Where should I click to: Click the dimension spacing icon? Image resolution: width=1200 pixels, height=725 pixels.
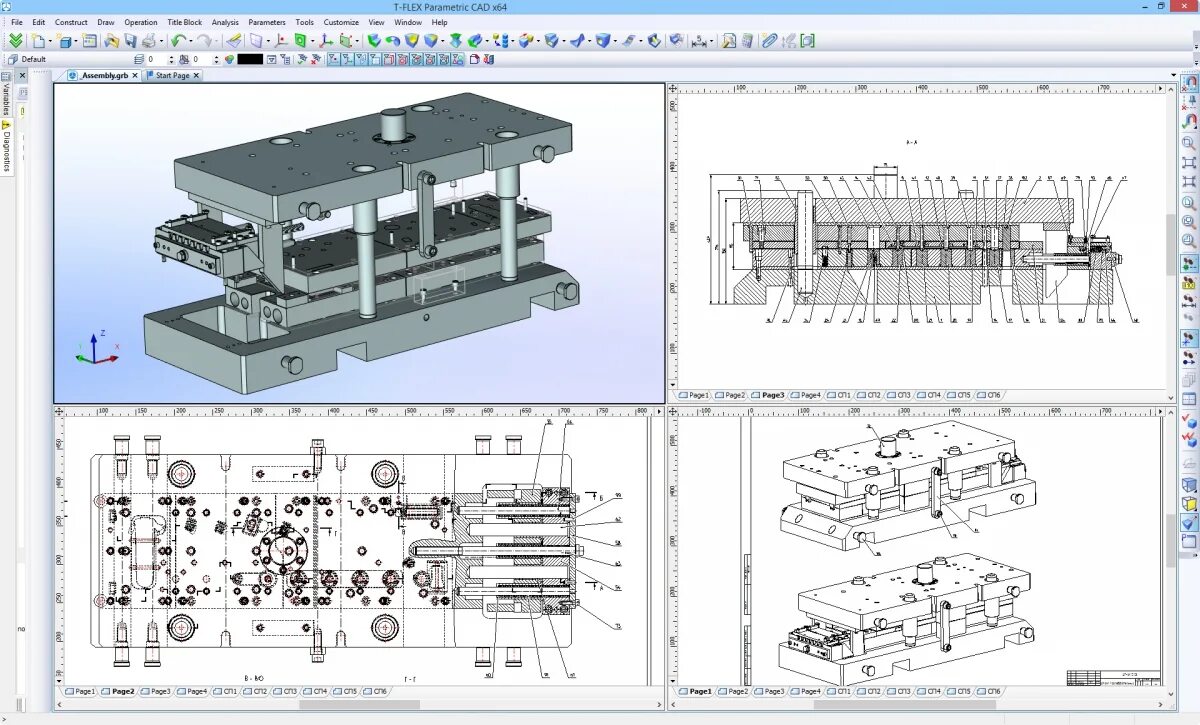(x=699, y=41)
